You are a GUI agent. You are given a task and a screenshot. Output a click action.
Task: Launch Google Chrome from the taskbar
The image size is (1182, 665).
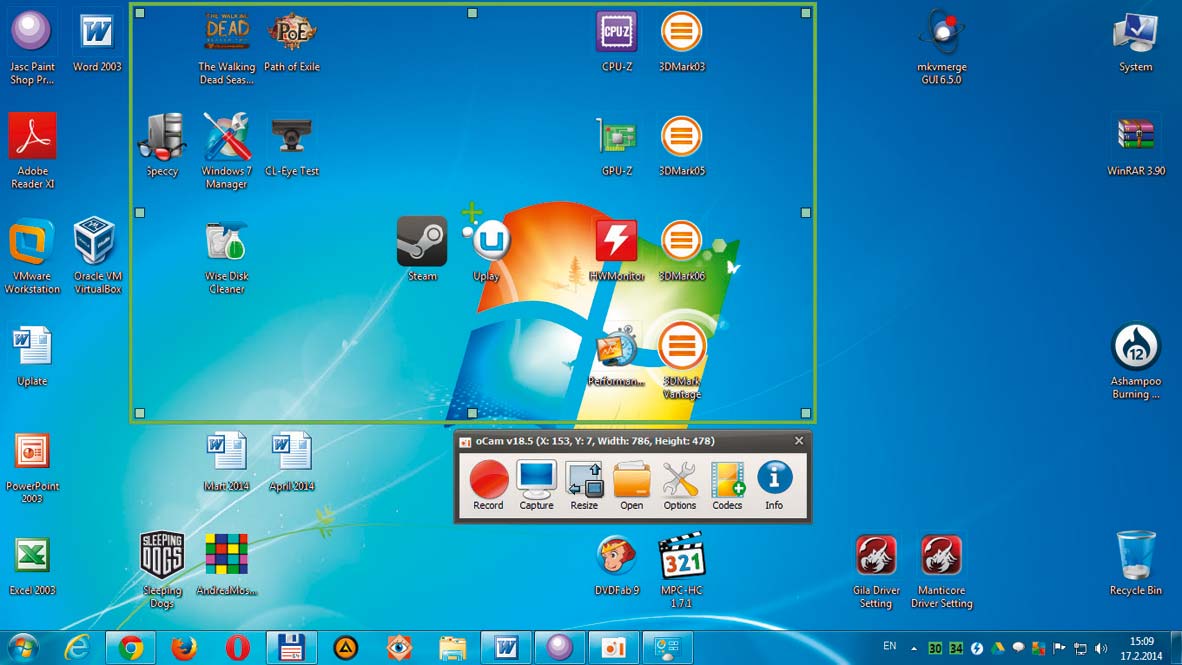(x=130, y=648)
